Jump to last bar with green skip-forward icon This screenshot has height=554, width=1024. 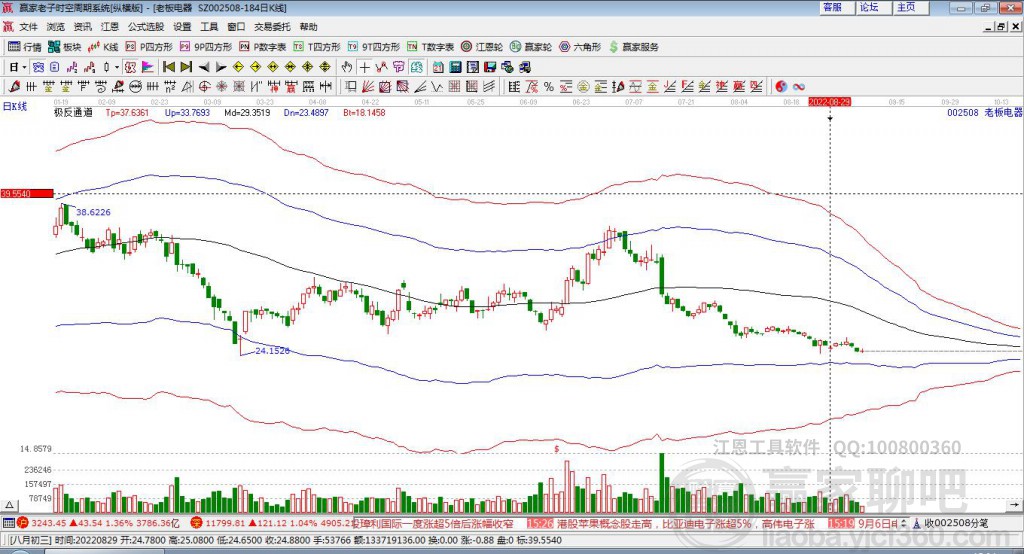(186, 67)
